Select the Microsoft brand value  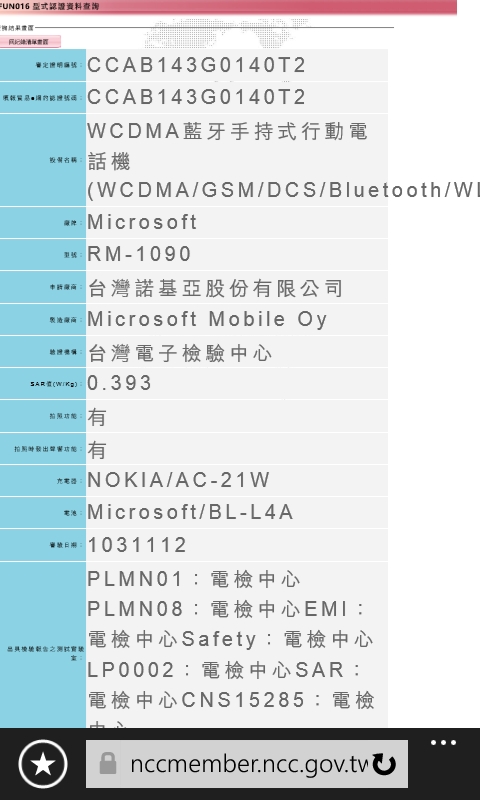tap(142, 222)
